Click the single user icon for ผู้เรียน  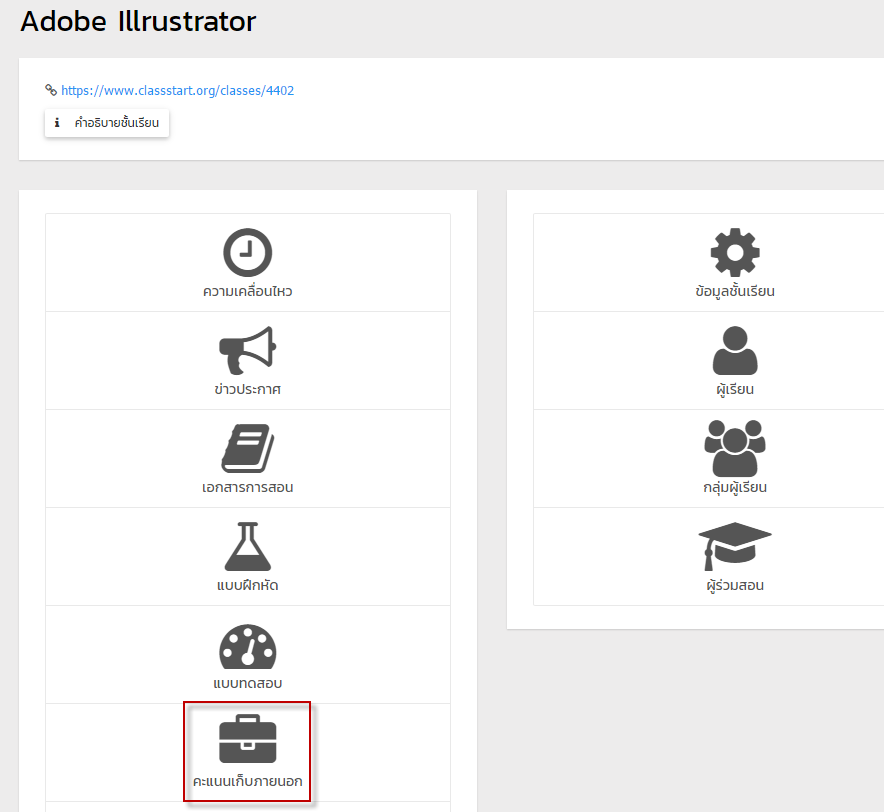coord(735,350)
